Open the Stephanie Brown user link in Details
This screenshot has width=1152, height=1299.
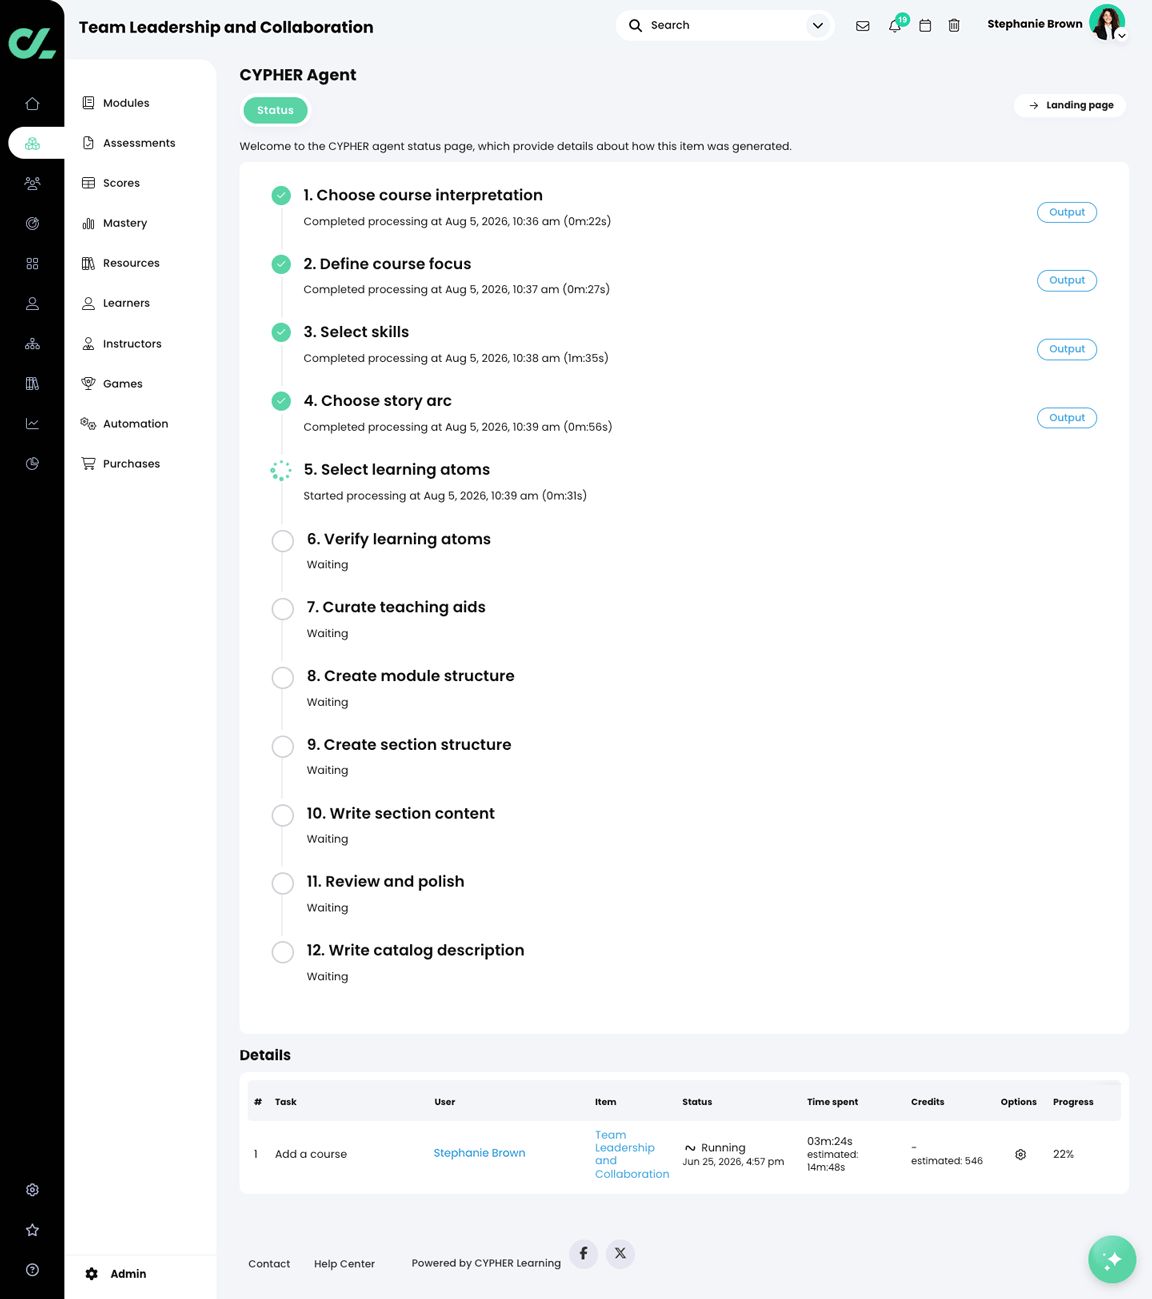click(479, 1153)
